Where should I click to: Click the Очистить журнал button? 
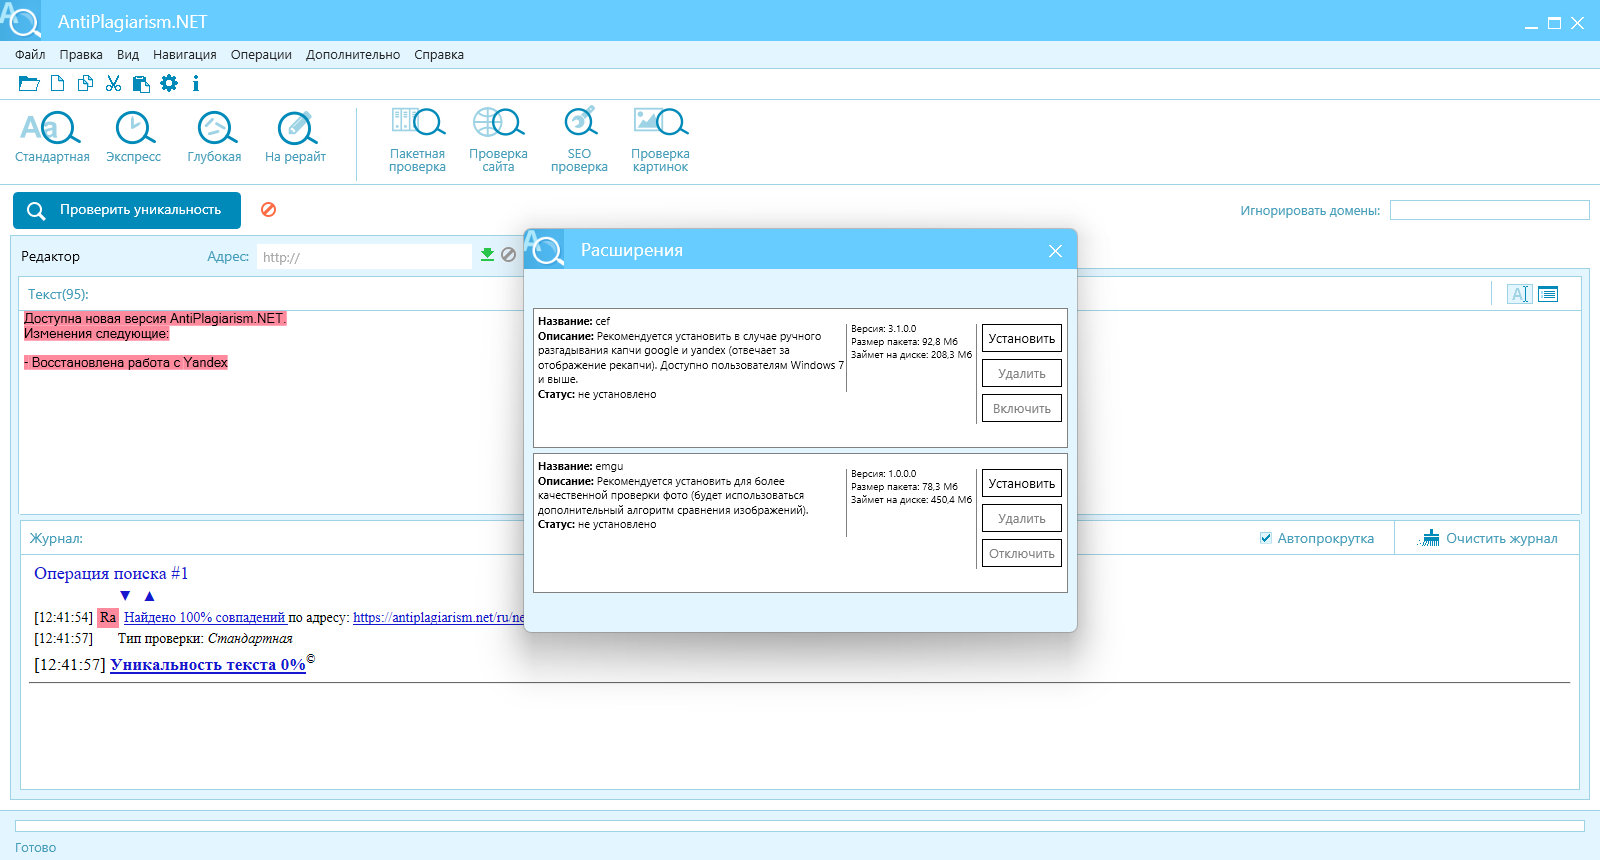pyautogui.click(x=1488, y=538)
